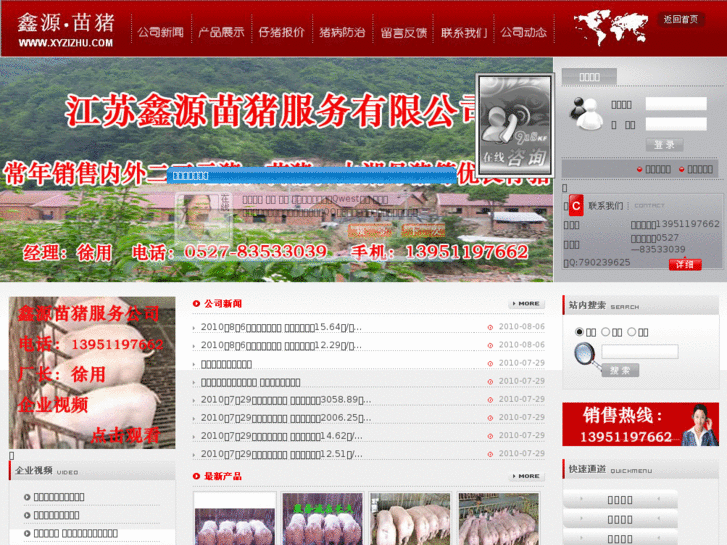This screenshot has width=727, height=545.
Task: Click the first 快速通道 quick menu button
Action: click(x=620, y=500)
